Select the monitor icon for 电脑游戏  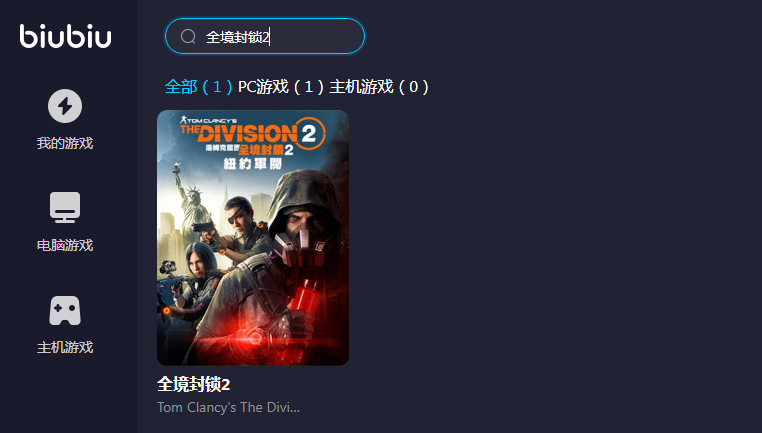tap(65, 208)
